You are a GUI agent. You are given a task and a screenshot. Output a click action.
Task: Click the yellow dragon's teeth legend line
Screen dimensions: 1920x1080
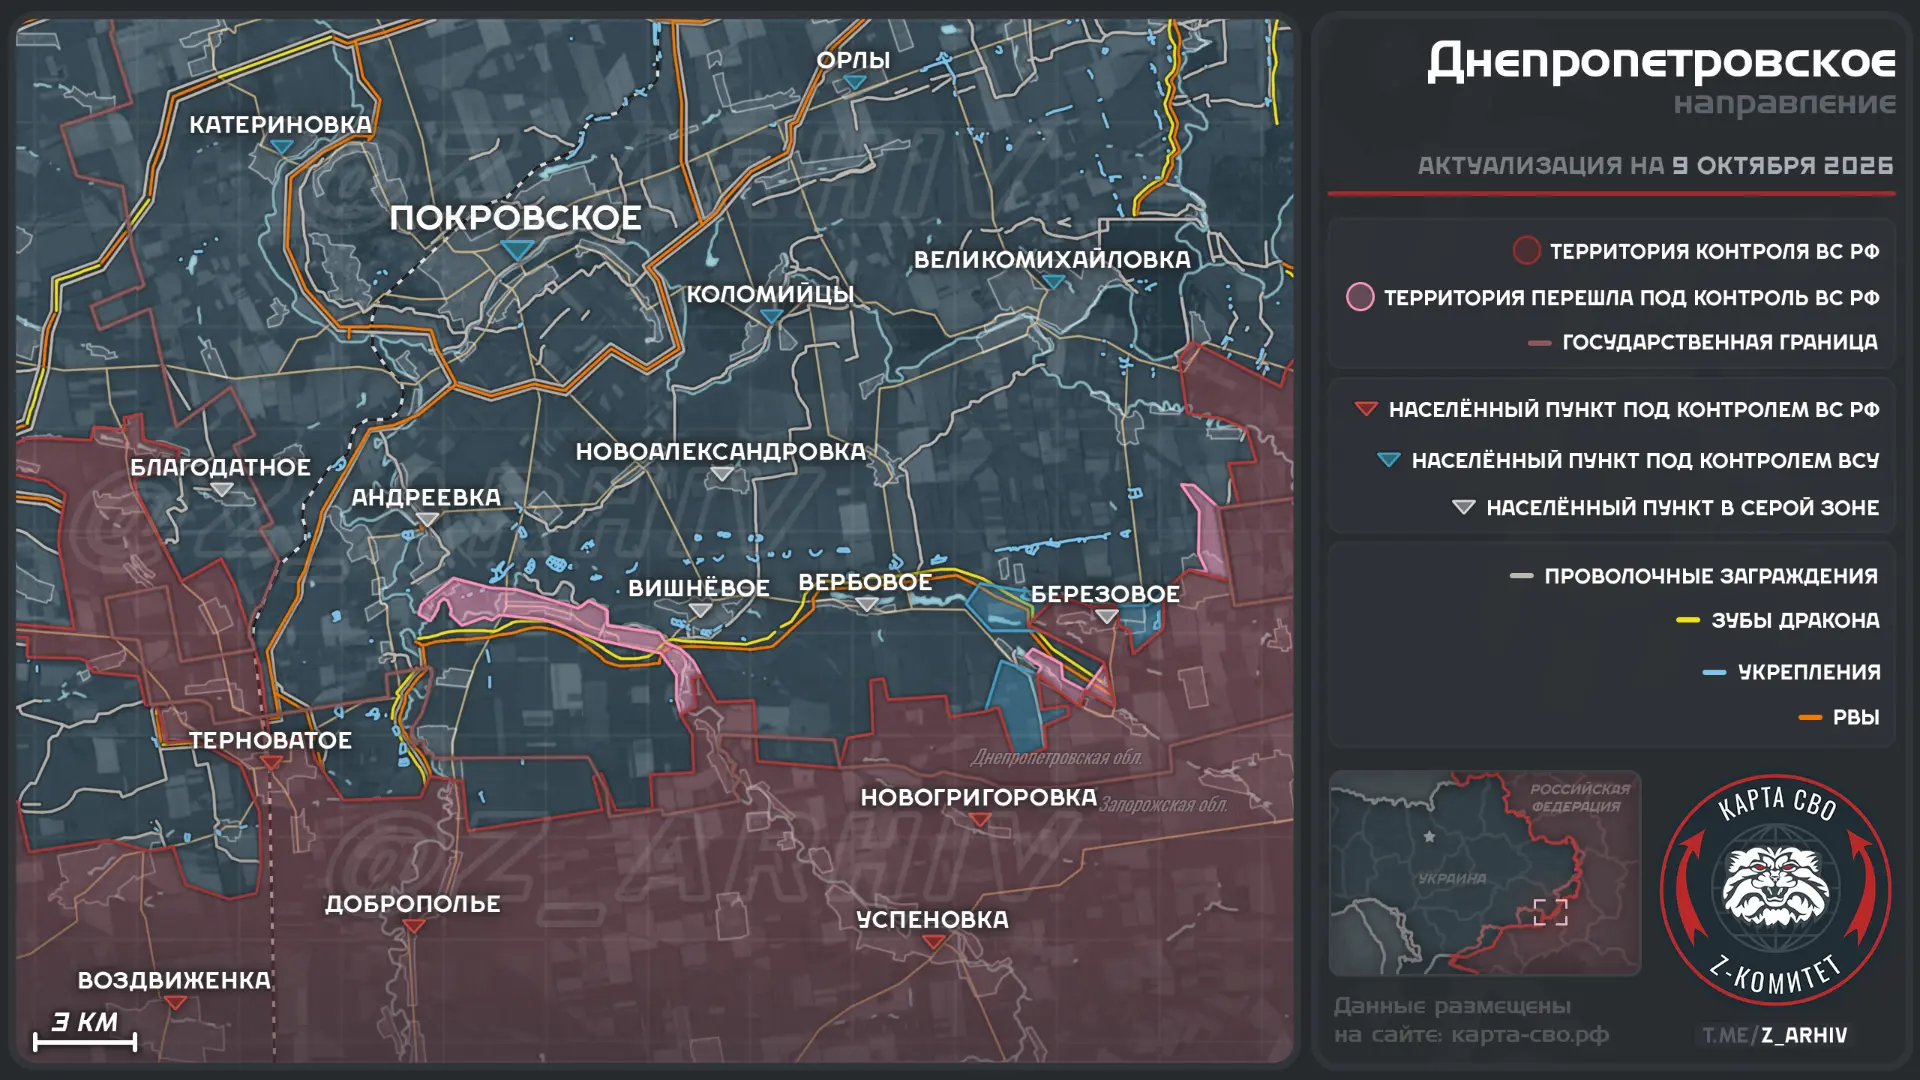tap(1688, 620)
